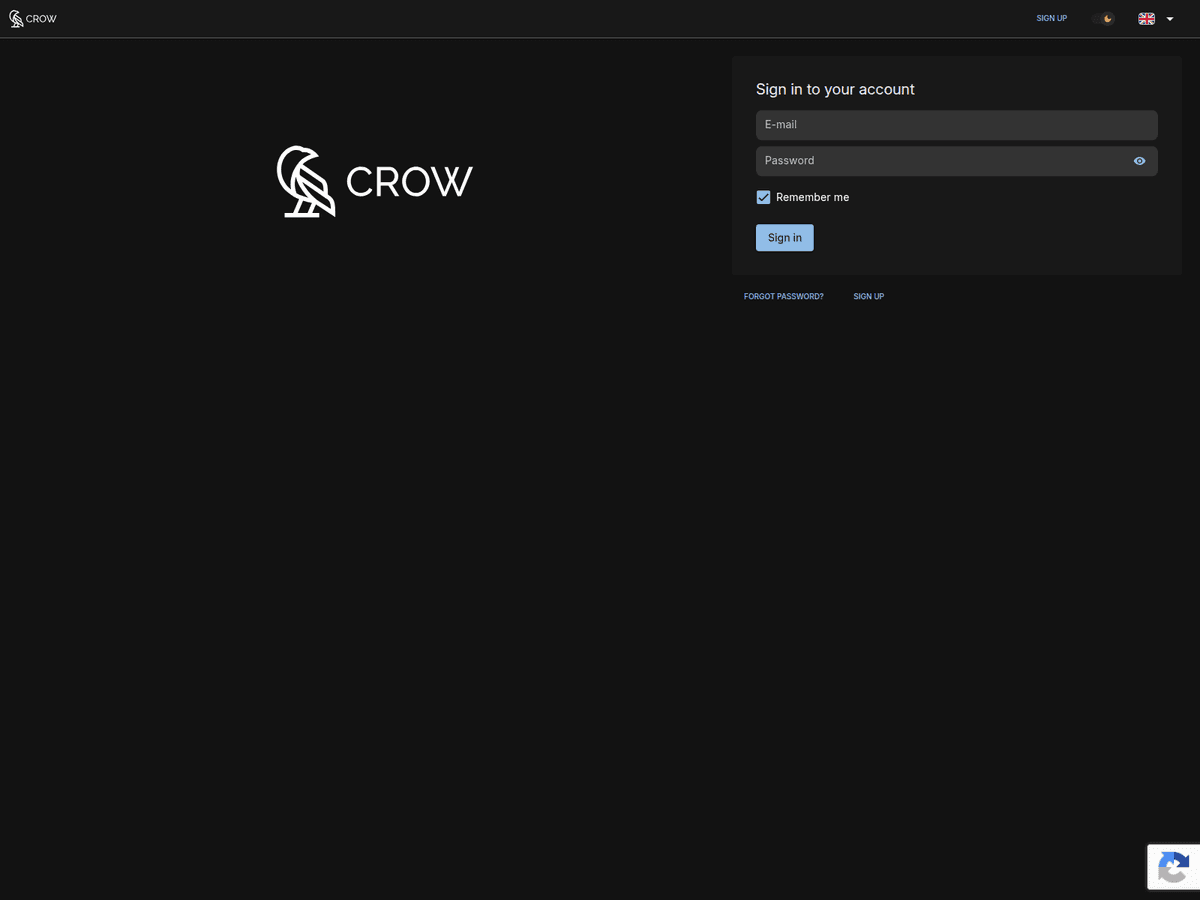Image resolution: width=1200 pixels, height=900 pixels.
Task: Click the reCAPTCHA badge
Action: (x=1173, y=867)
